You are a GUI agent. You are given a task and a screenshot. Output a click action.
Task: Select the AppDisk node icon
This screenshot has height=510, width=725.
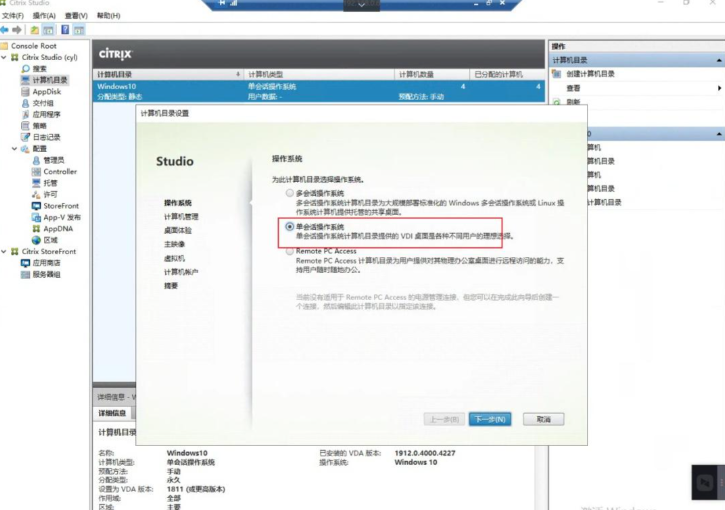click(26, 91)
